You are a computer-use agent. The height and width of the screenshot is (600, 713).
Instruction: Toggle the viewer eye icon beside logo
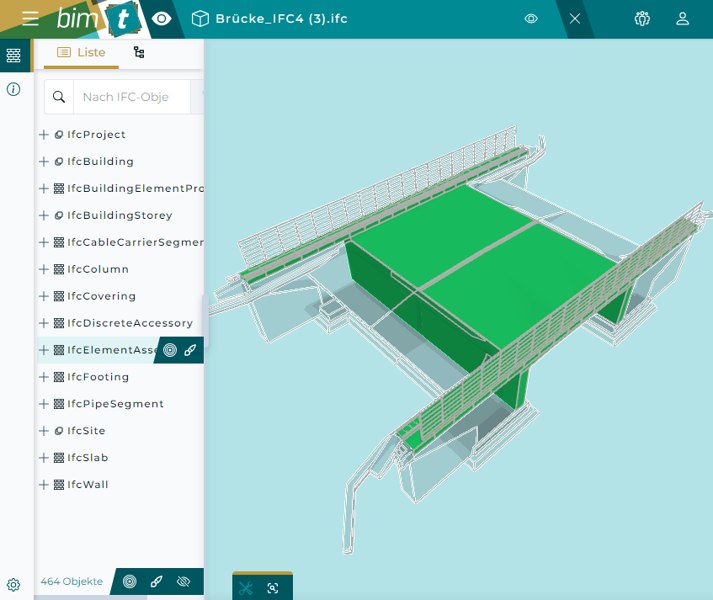[161, 19]
